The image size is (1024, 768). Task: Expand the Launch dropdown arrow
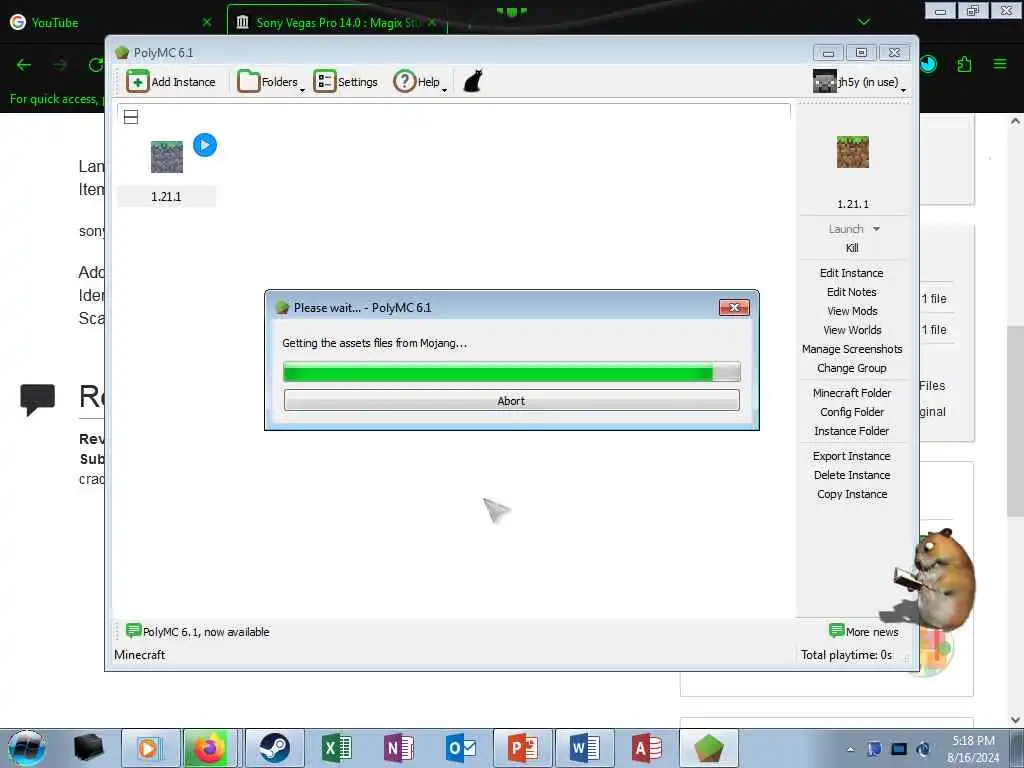876,229
